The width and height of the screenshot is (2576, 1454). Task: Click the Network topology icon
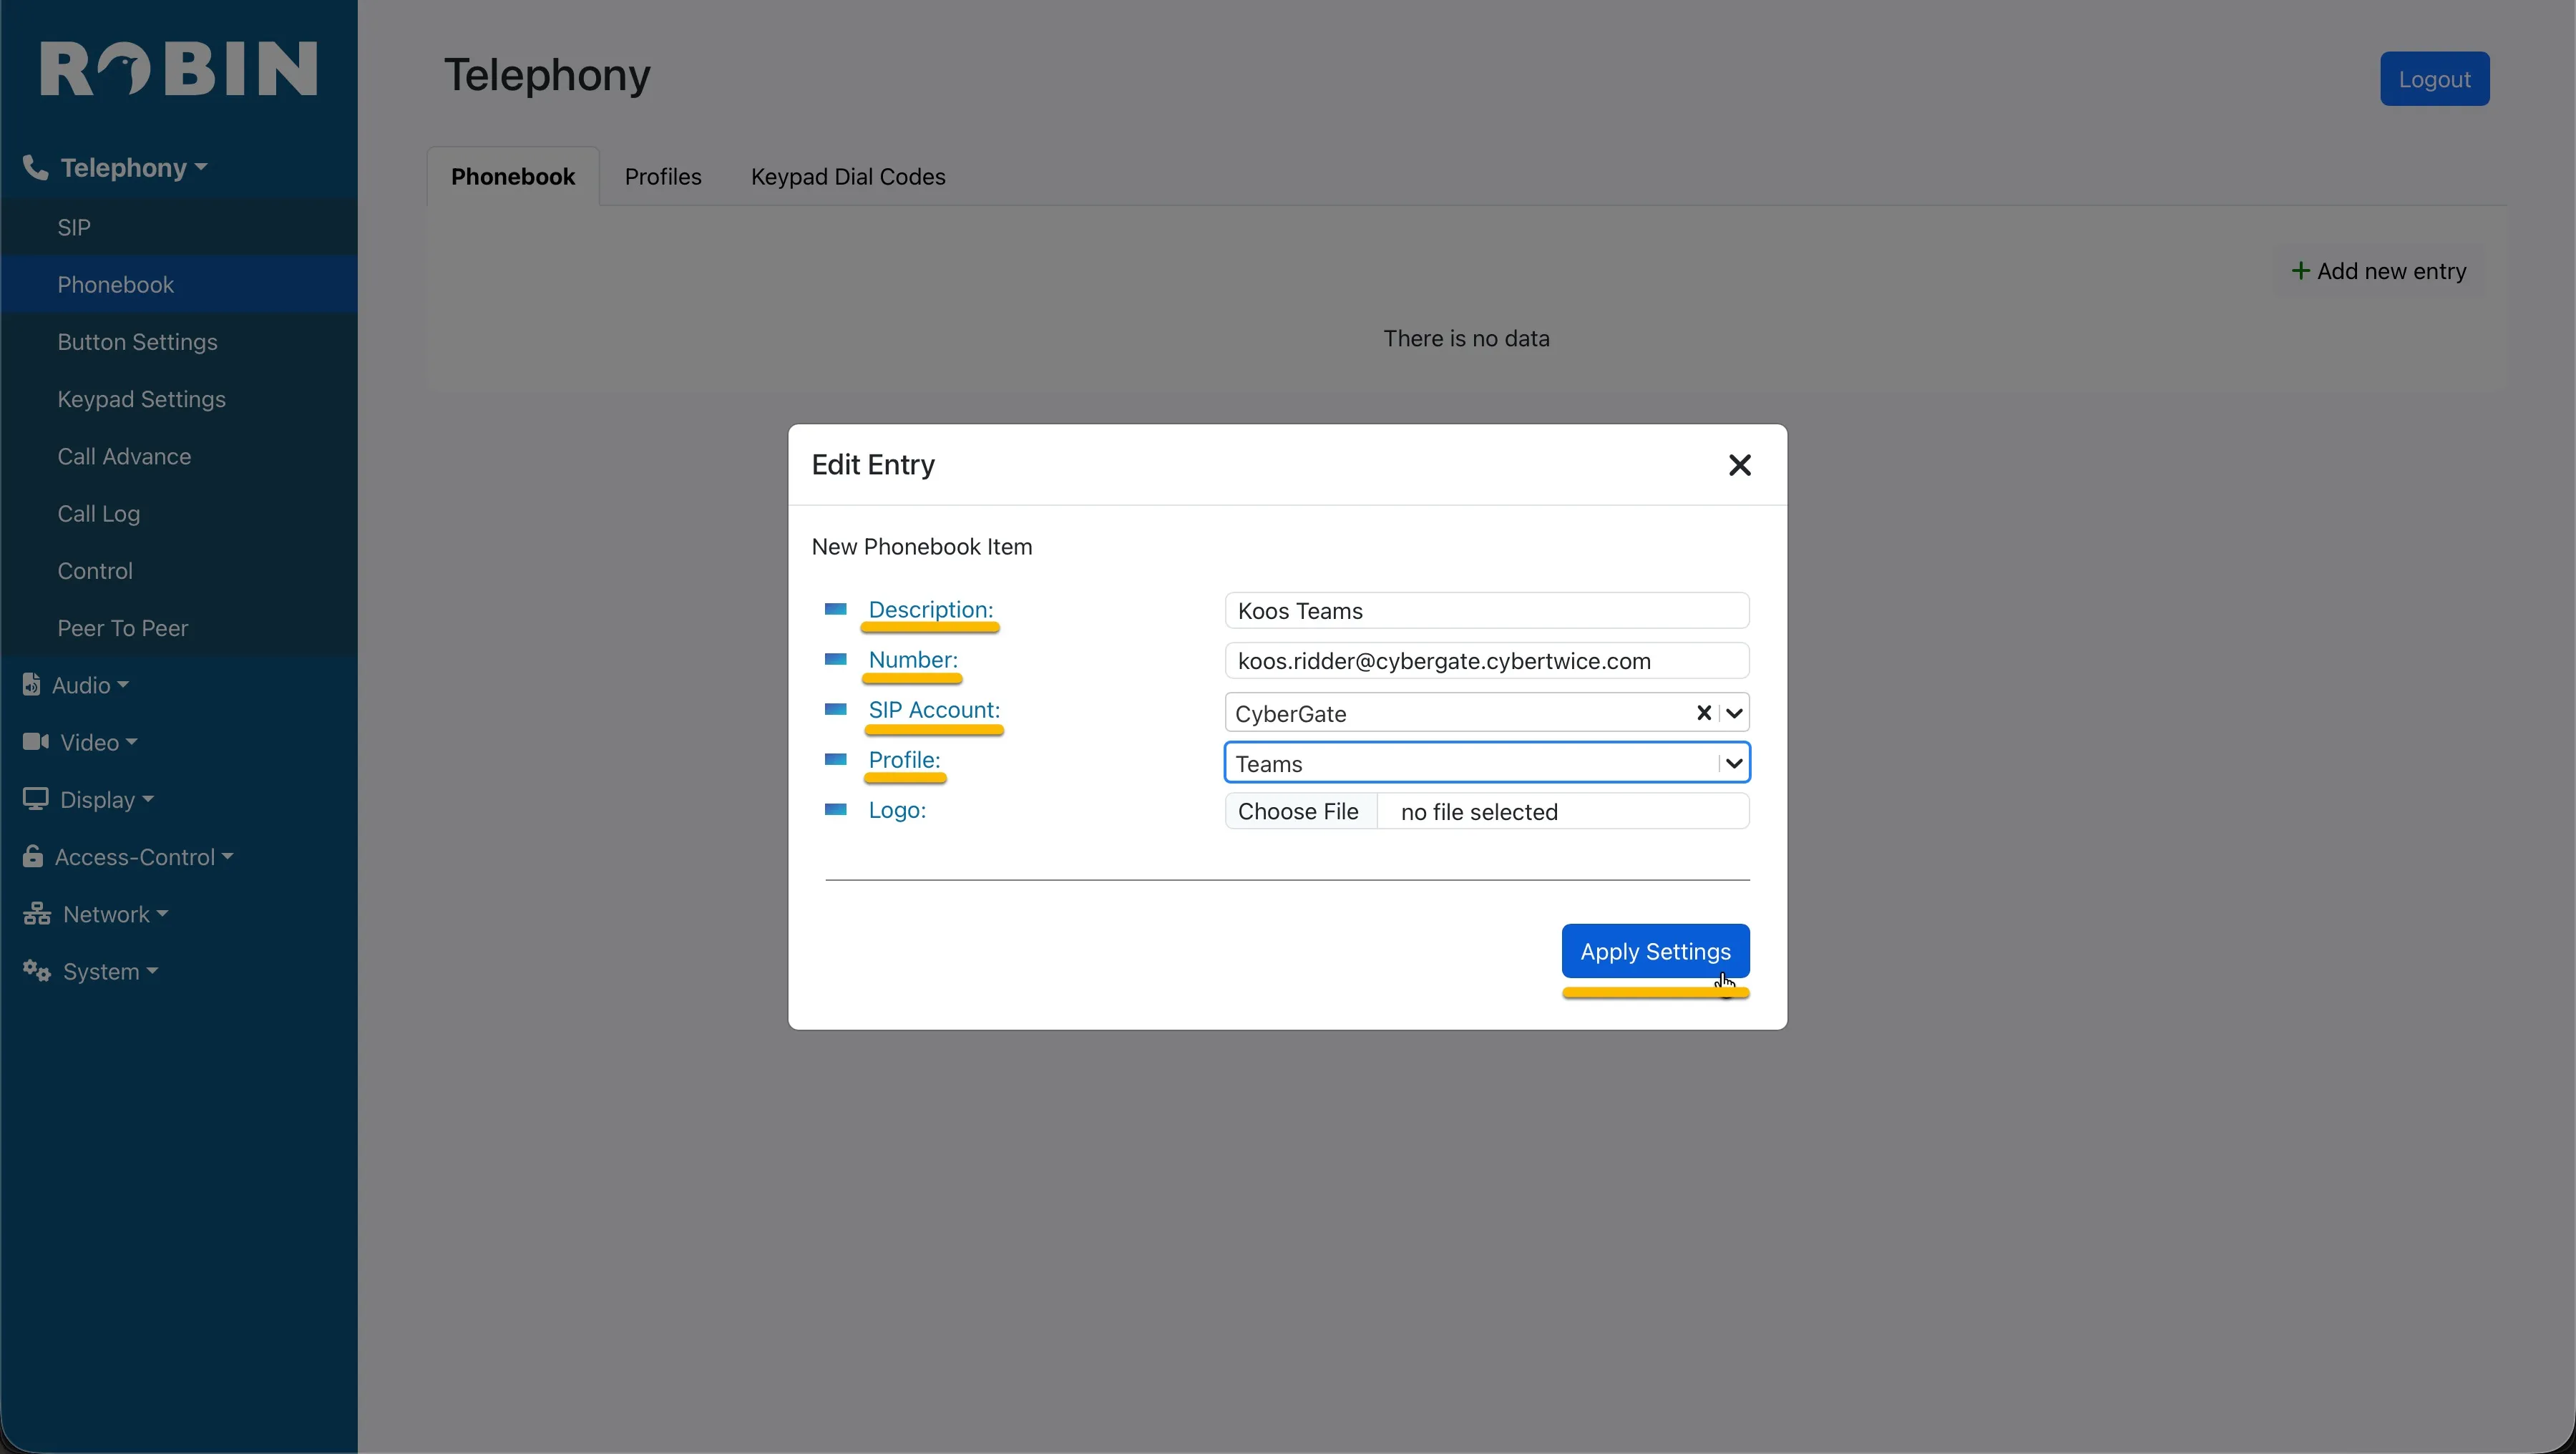37,913
